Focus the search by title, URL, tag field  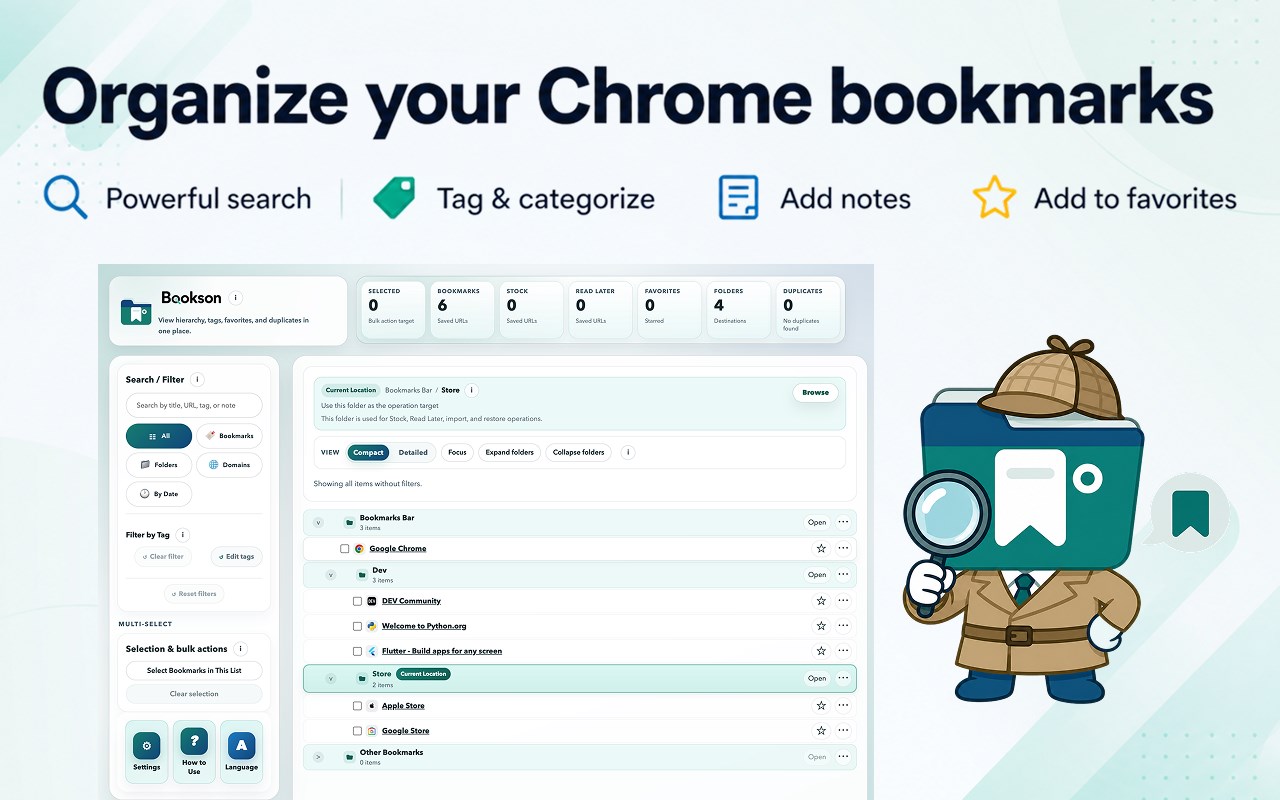click(194, 405)
